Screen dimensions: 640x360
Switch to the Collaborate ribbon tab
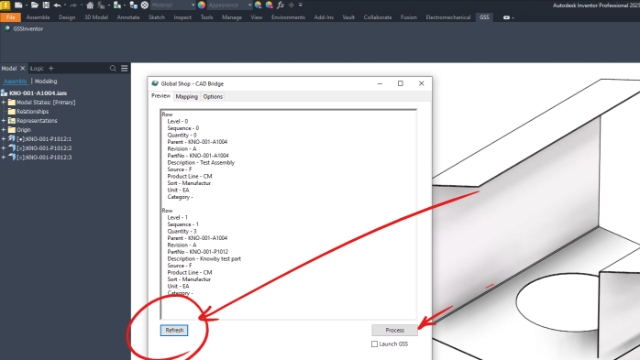click(378, 17)
